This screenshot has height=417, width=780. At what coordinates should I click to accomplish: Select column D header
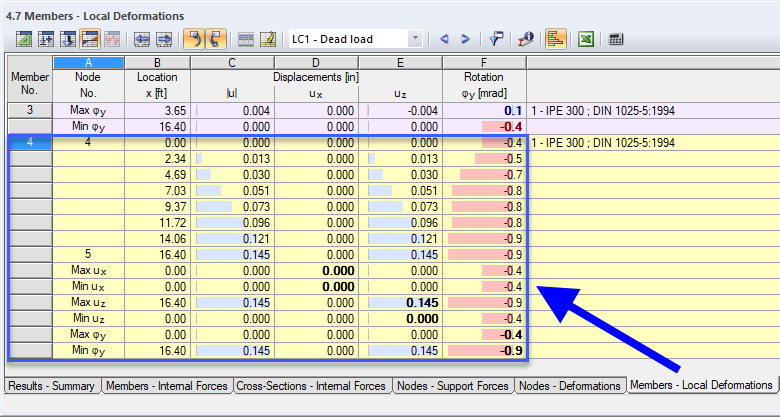pyautogui.click(x=316, y=63)
